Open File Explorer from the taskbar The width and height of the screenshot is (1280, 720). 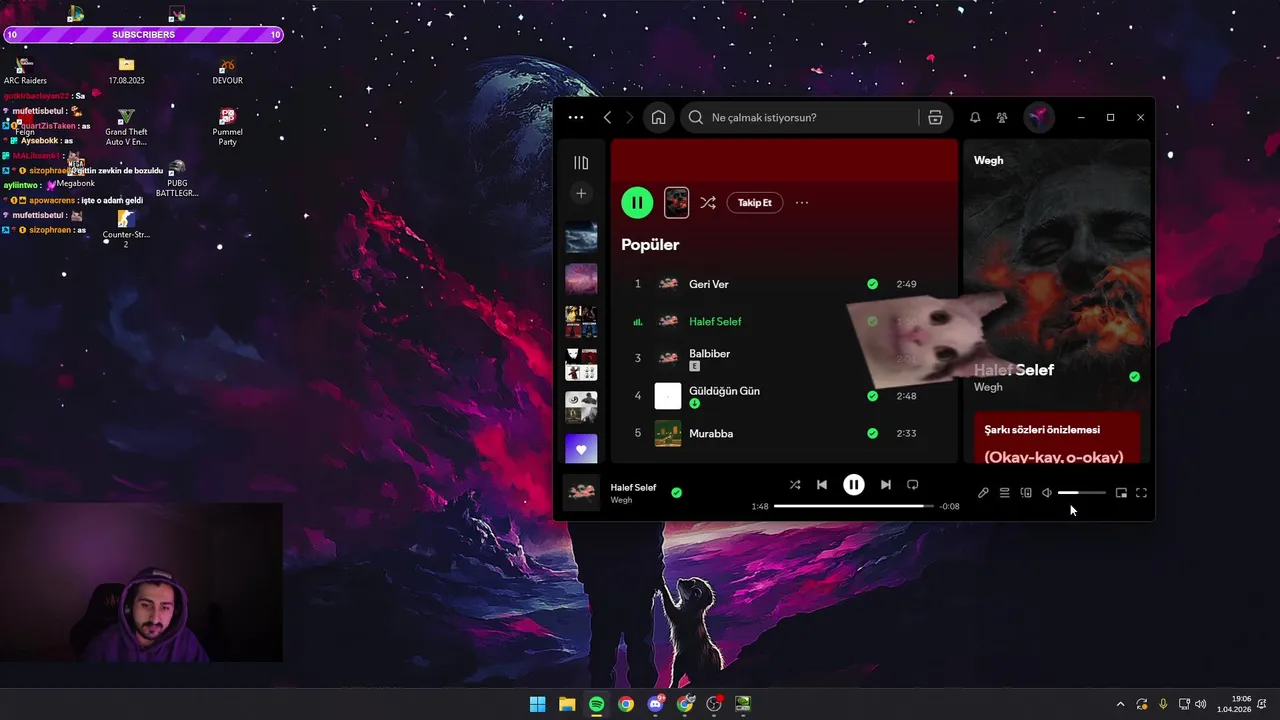point(567,704)
